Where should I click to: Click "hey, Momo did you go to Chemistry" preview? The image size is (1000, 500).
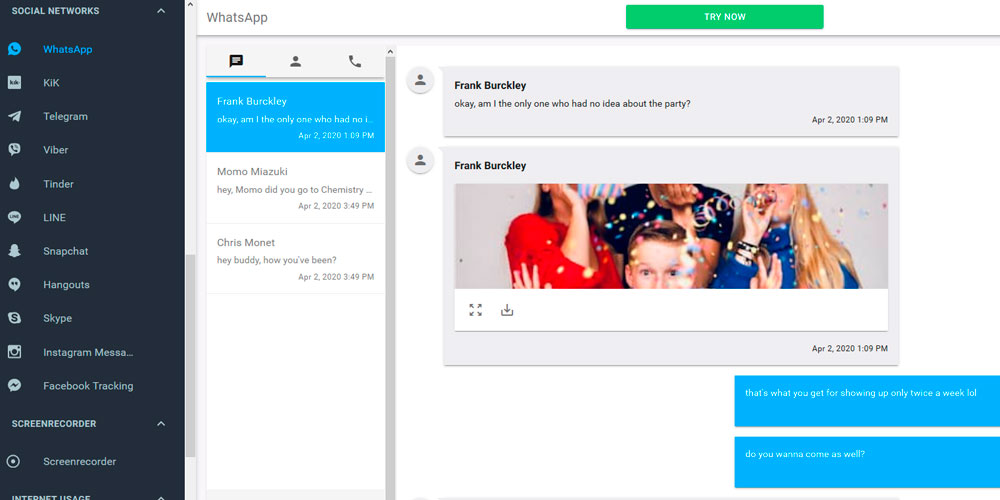click(295, 189)
